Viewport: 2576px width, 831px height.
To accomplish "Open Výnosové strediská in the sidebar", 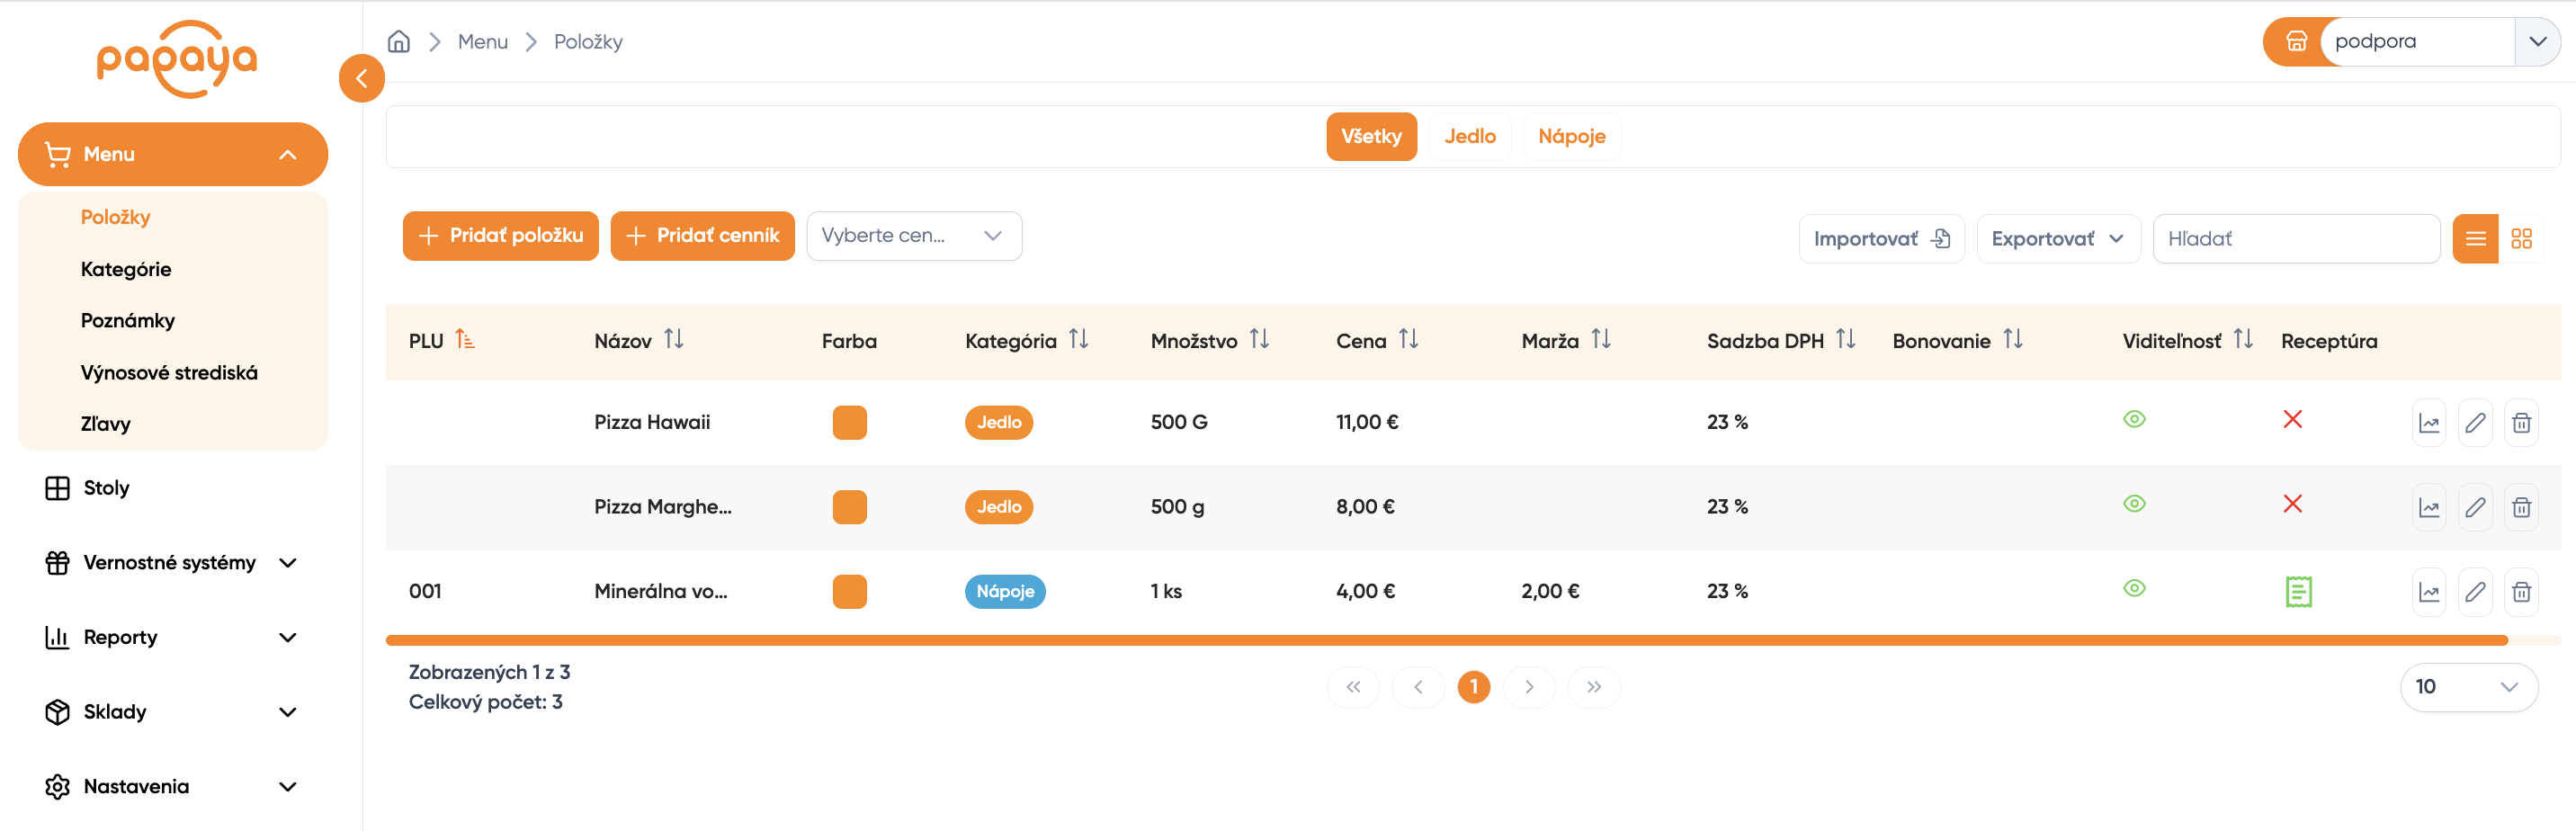I will pyautogui.click(x=169, y=372).
